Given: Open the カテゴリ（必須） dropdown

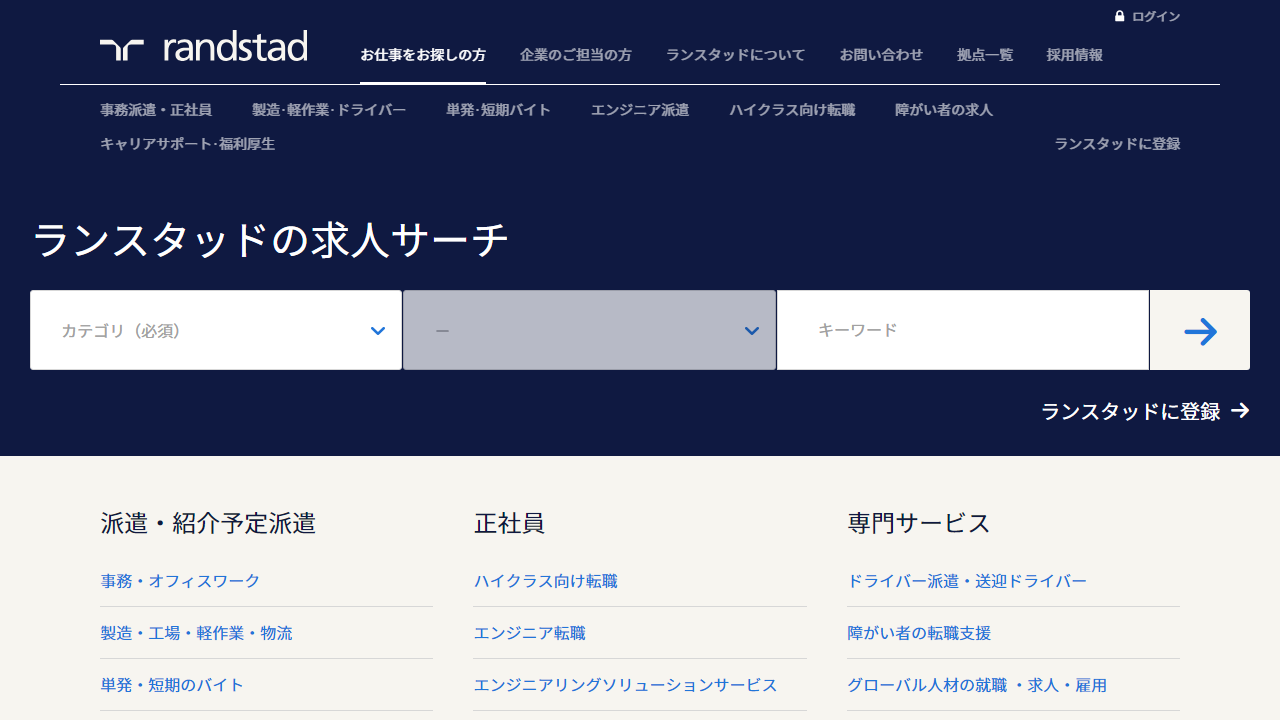Looking at the screenshot, I should 216,330.
